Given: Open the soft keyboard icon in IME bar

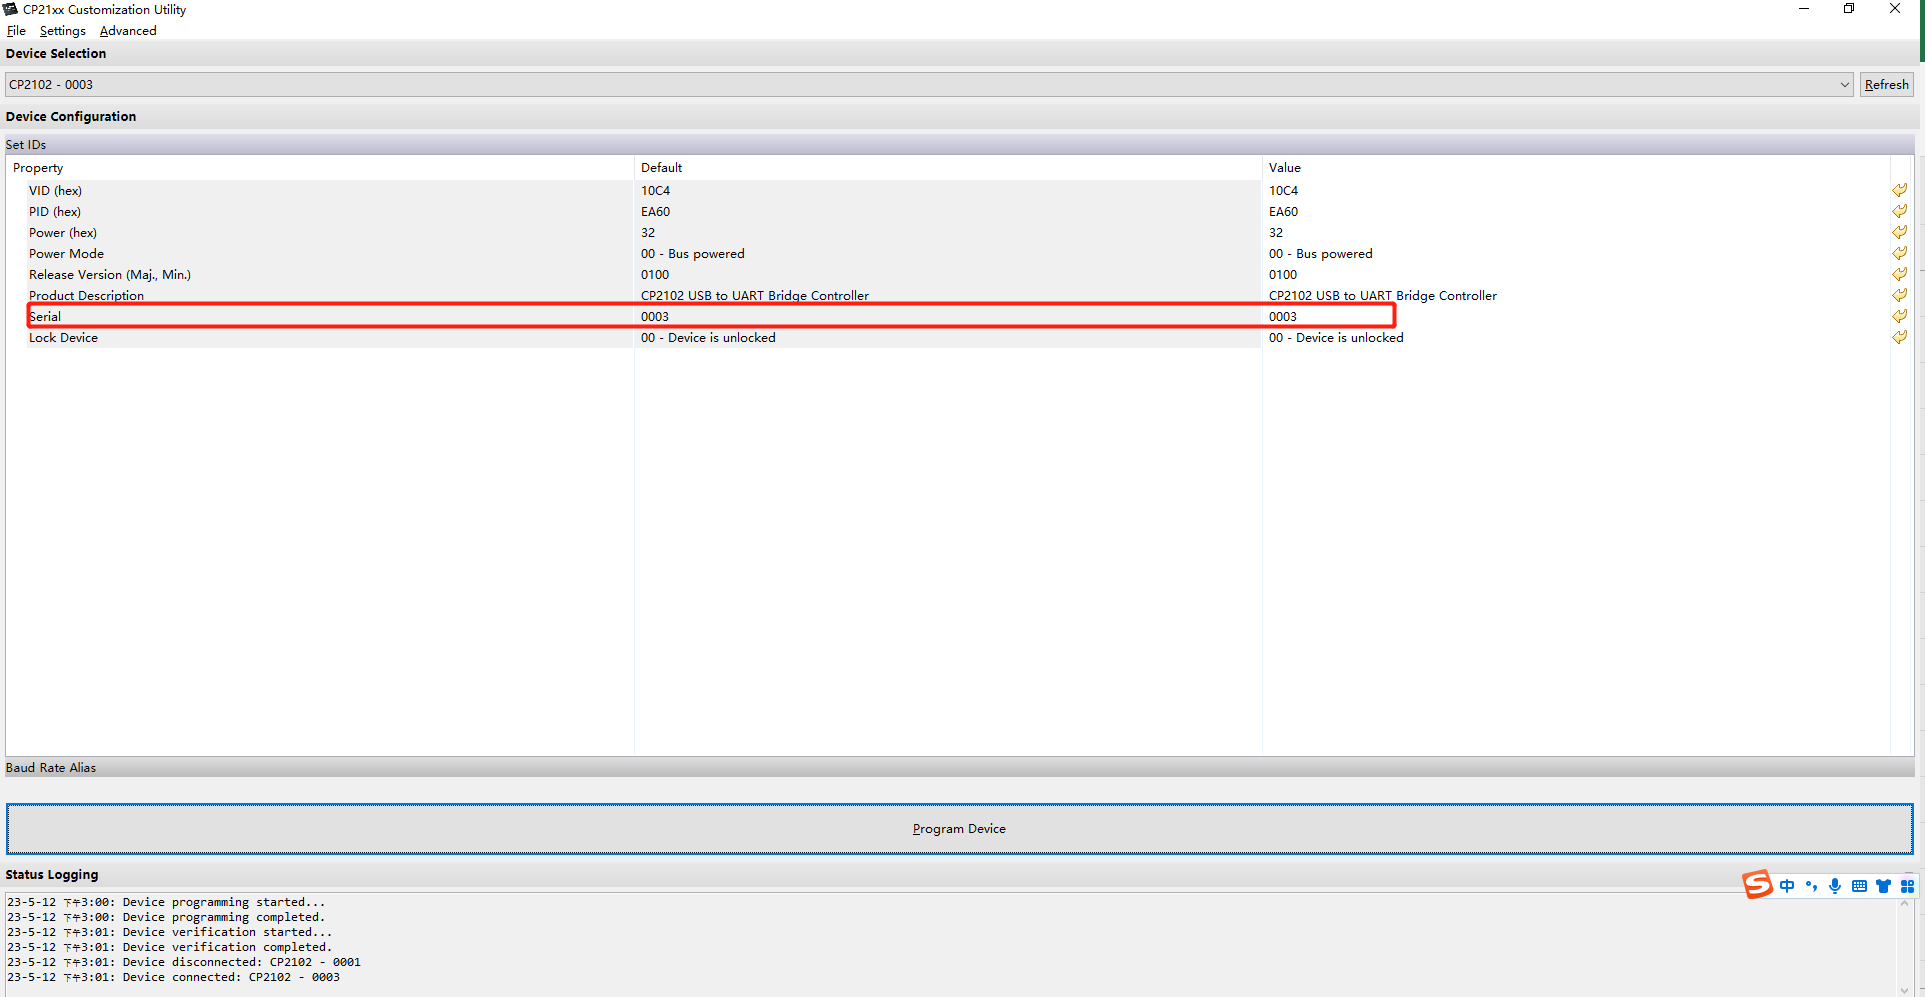Looking at the screenshot, I should 1859,886.
